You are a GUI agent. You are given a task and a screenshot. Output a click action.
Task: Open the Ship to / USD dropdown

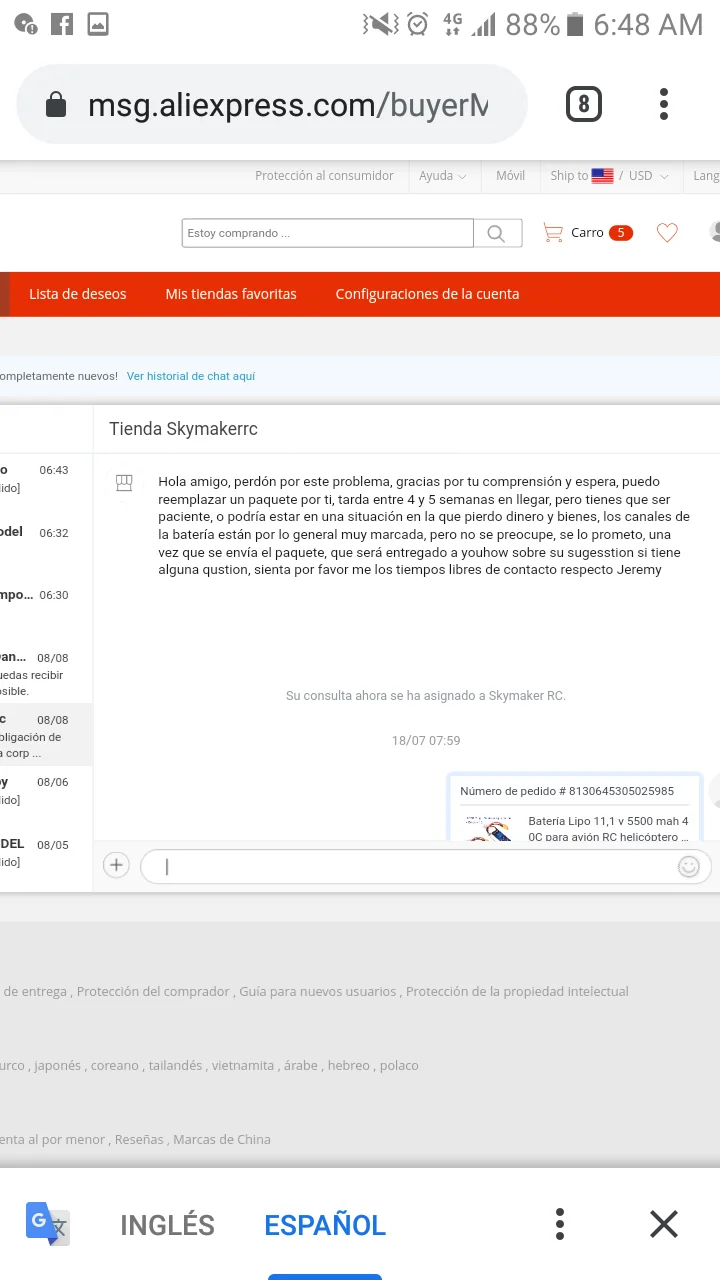pos(609,176)
